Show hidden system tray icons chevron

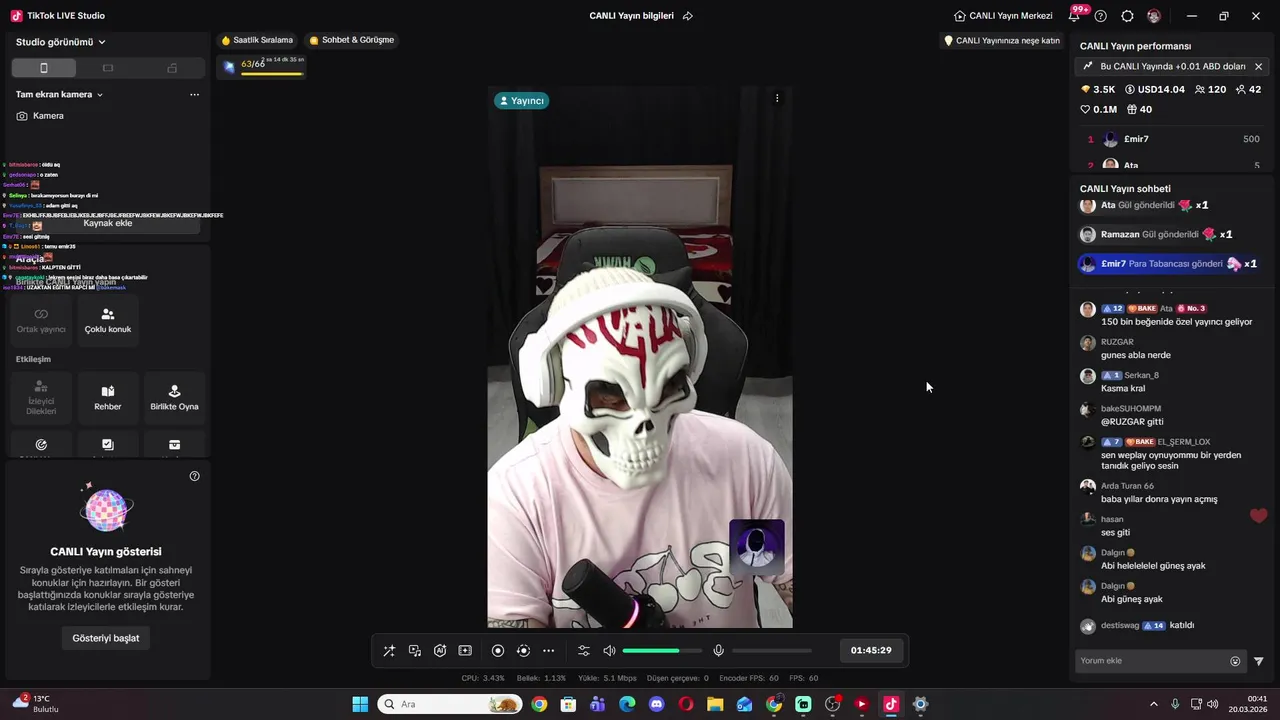(x=1153, y=704)
